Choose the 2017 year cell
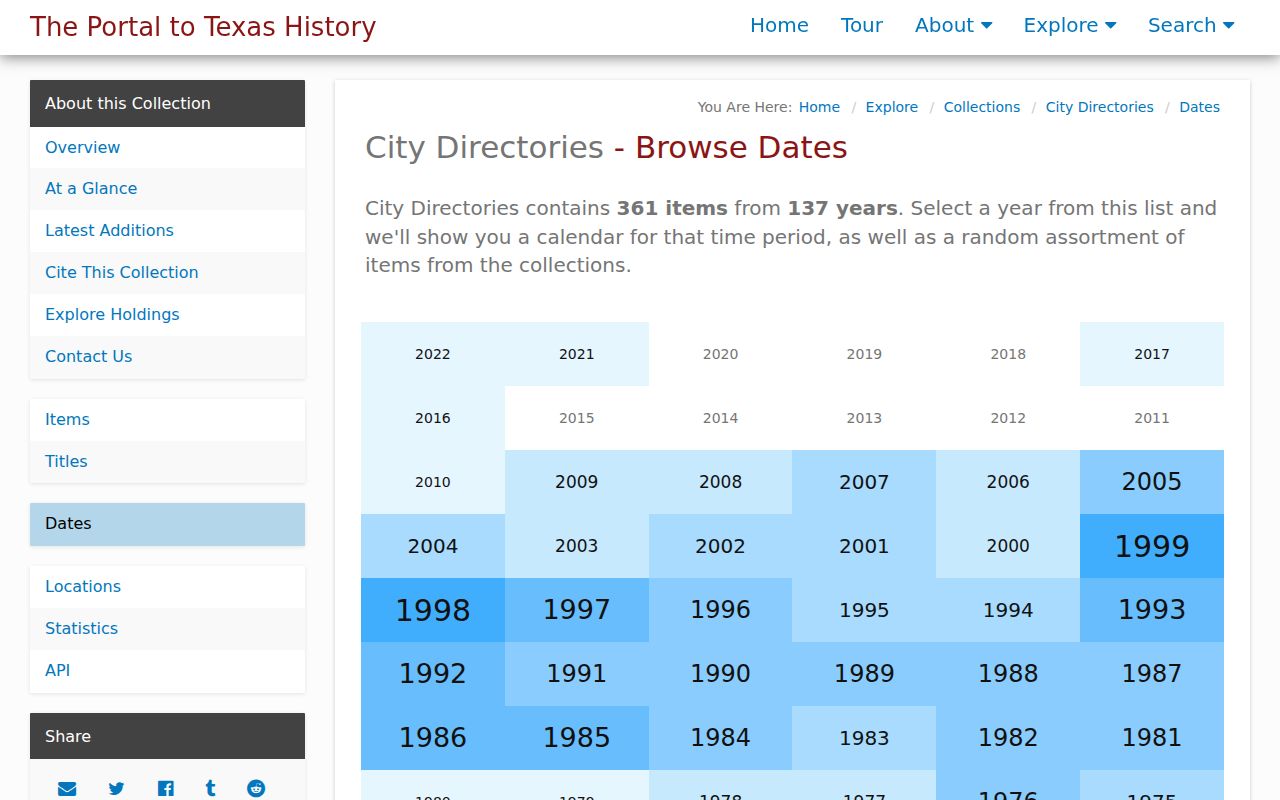The height and width of the screenshot is (800, 1280). coord(1152,354)
